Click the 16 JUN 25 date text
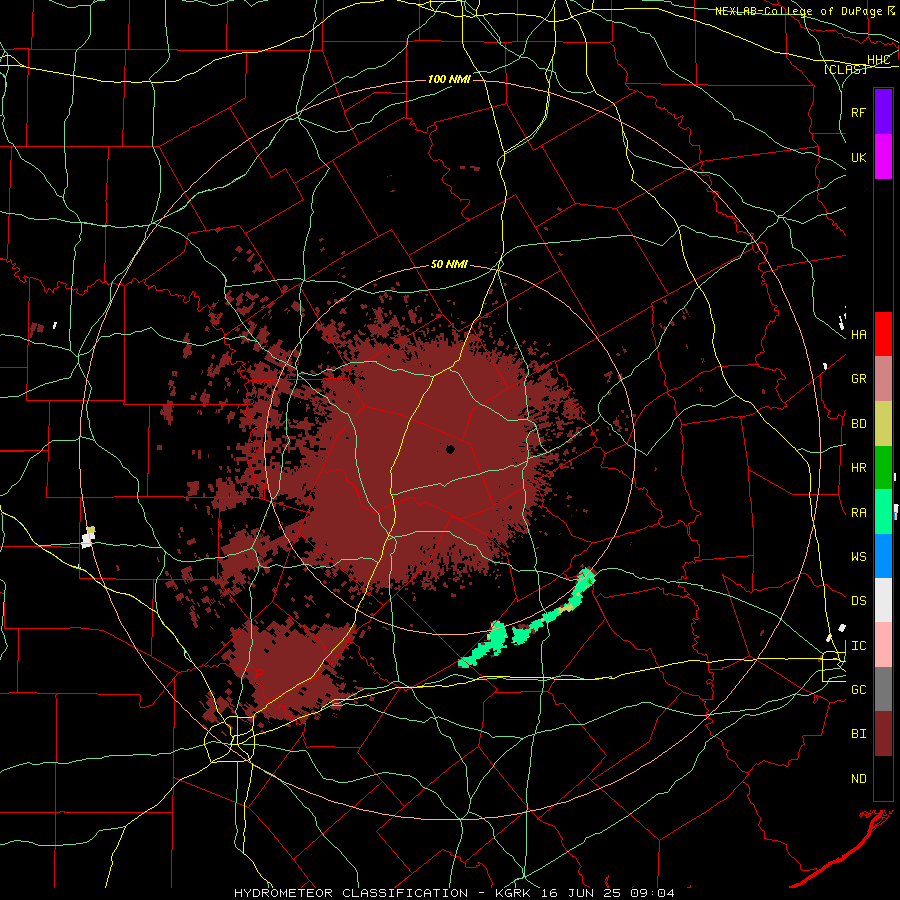This screenshot has height=900, width=900. click(x=584, y=893)
